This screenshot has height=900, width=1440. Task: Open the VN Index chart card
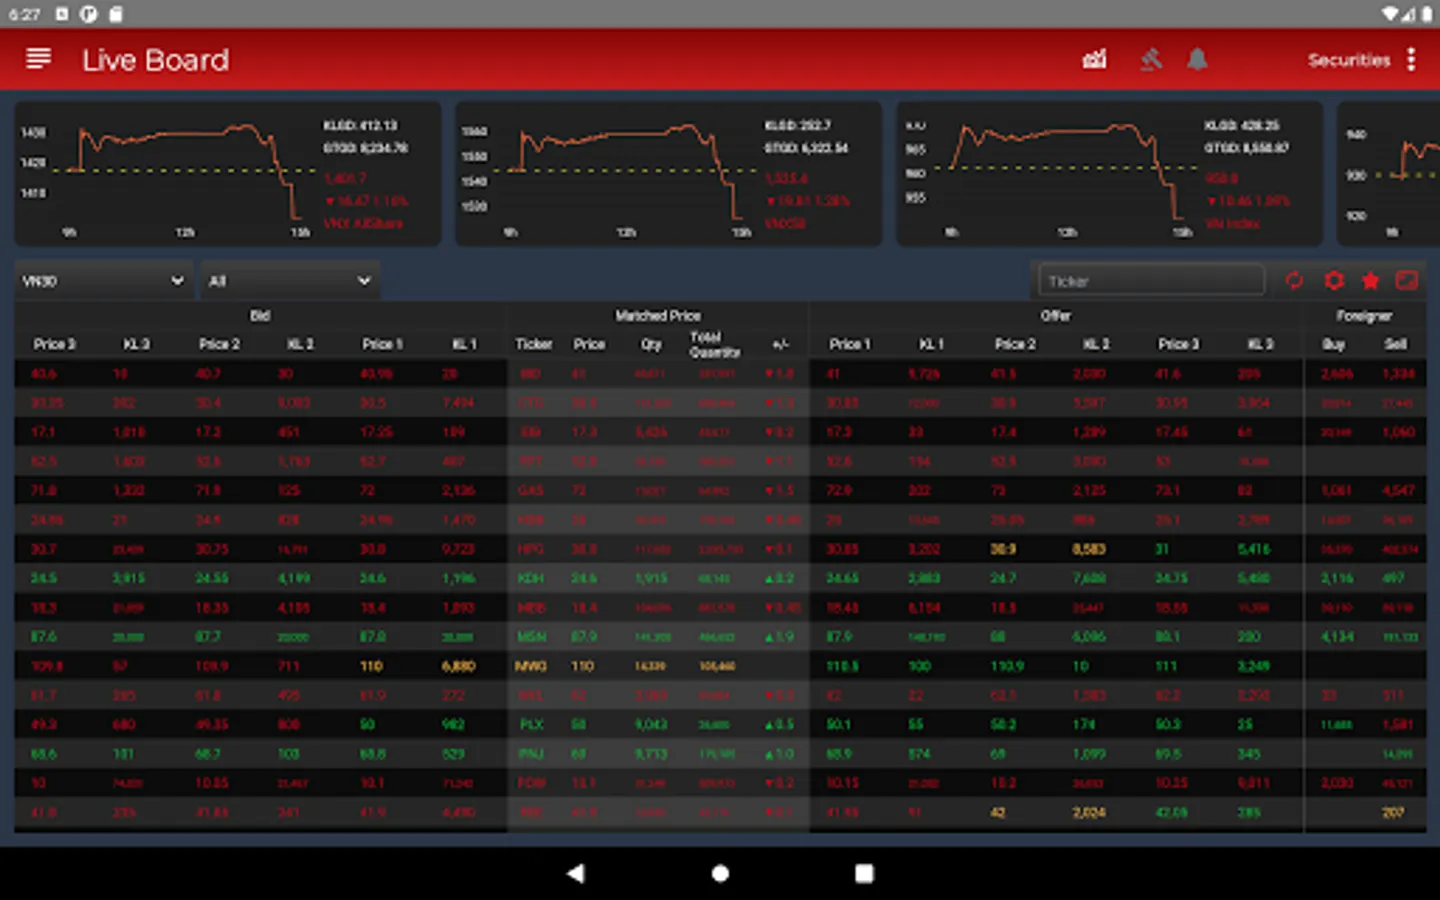coord(1109,174)
